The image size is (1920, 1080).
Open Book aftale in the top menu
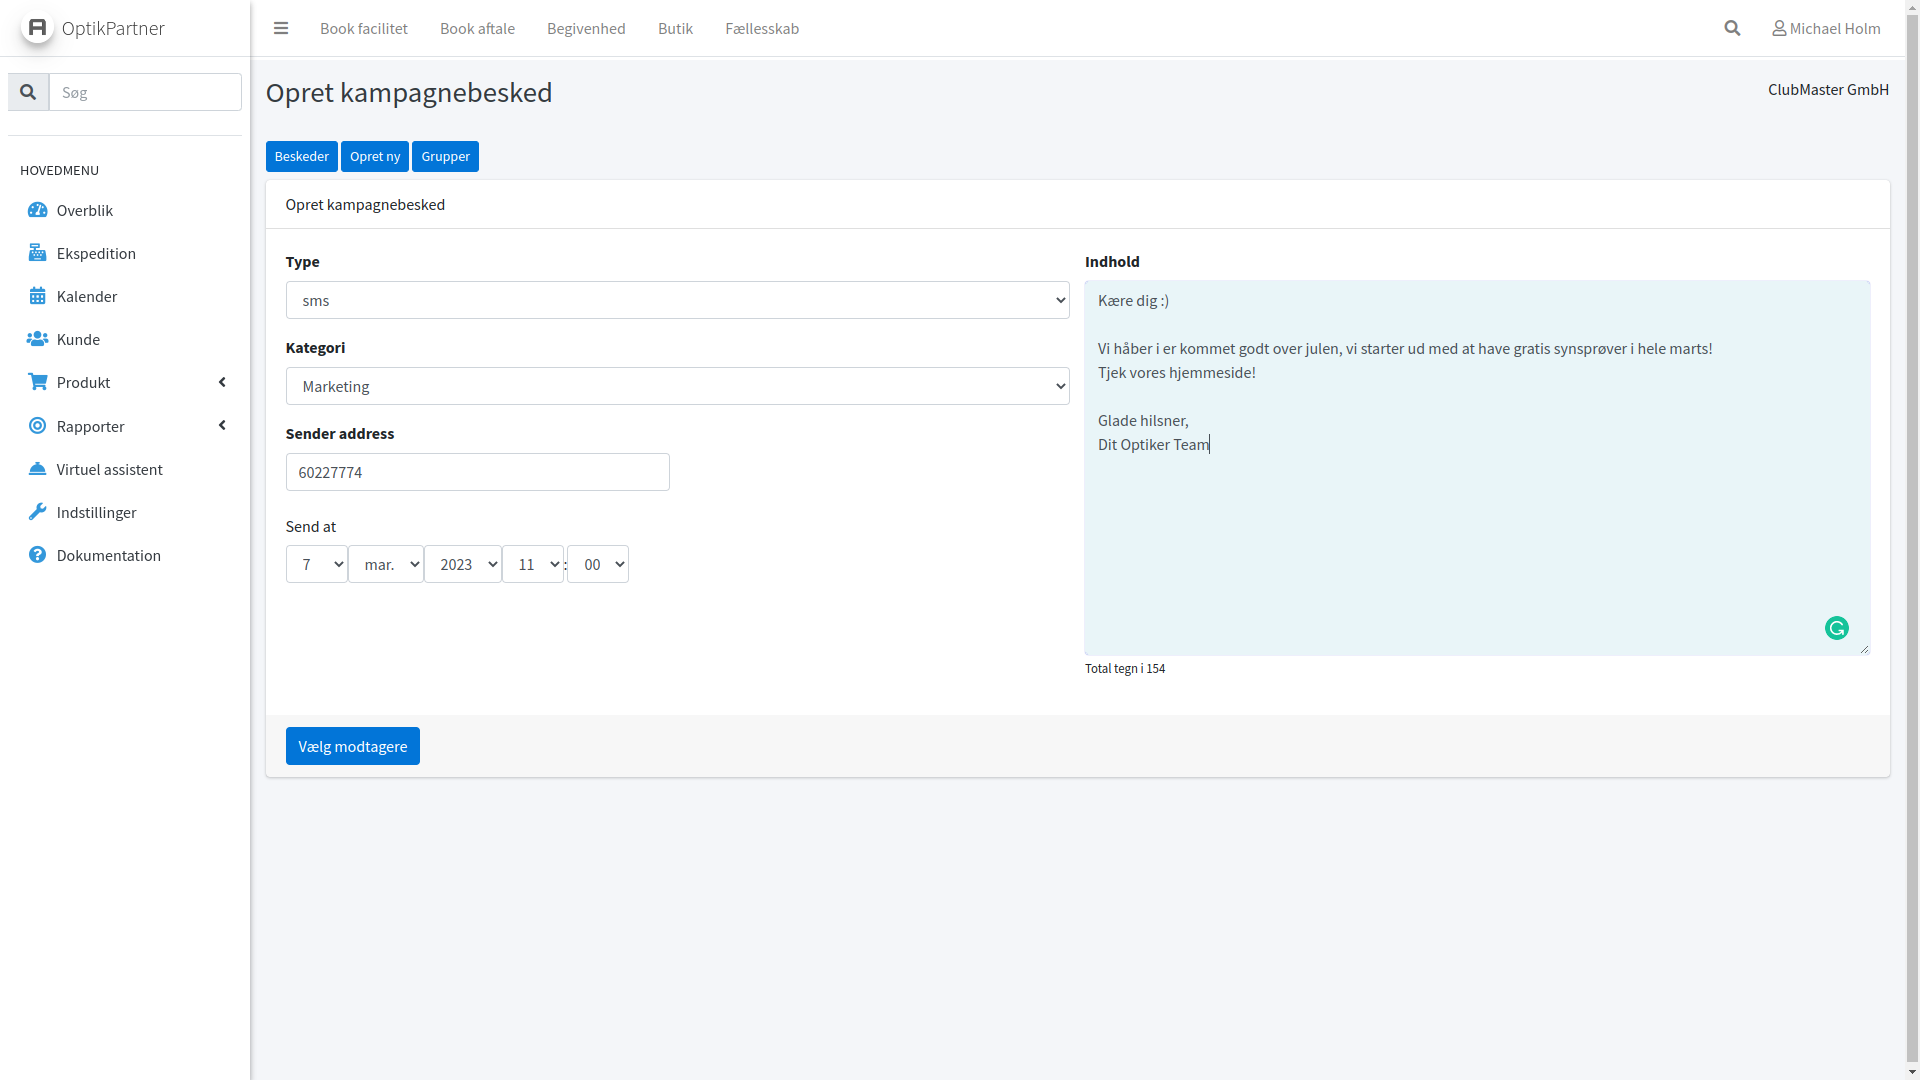point(477,28)
